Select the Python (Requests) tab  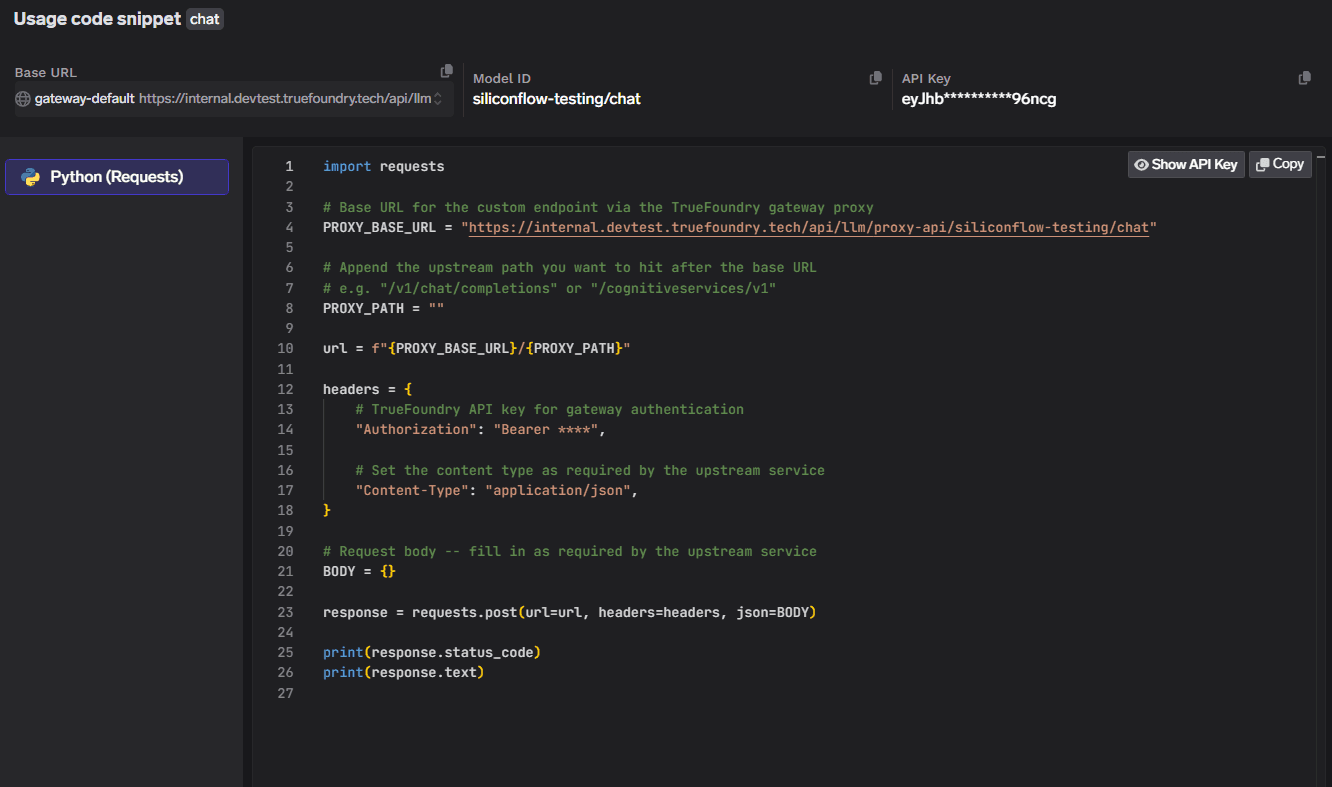coord(117,177)
